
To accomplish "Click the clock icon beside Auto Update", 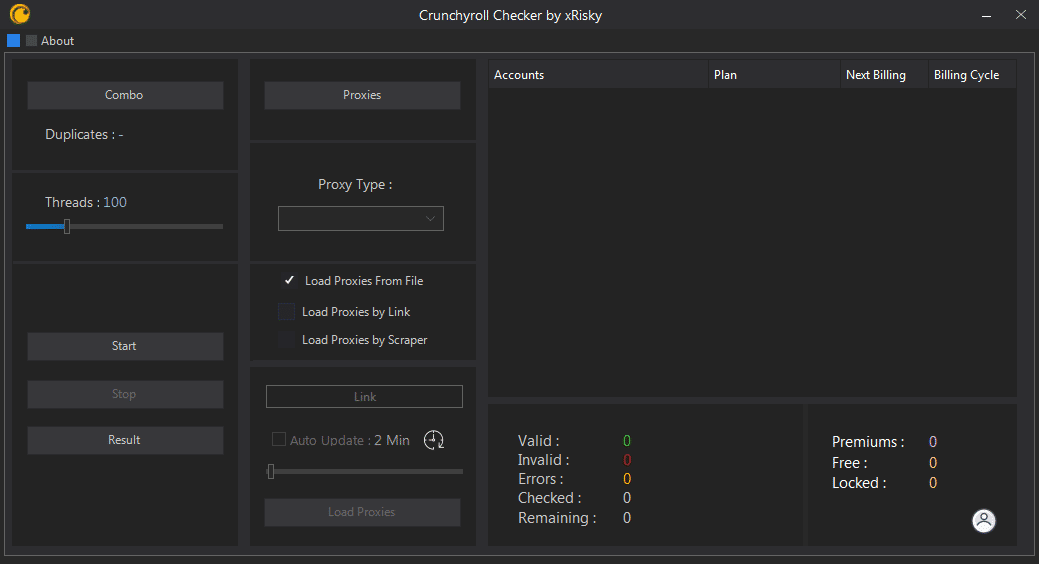I will pyautogui.click(x=433, y=439).
